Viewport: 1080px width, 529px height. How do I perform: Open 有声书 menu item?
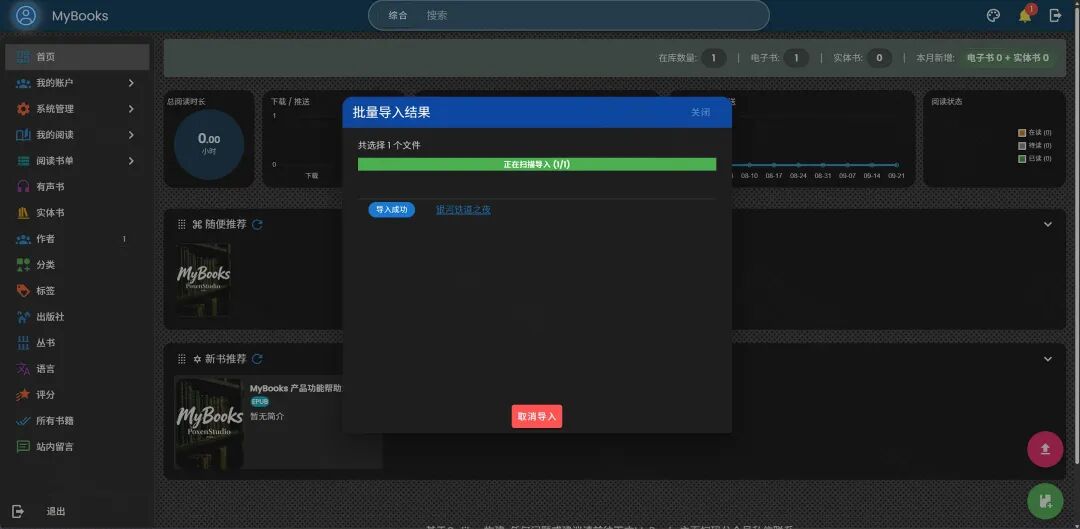pos(77,187)
